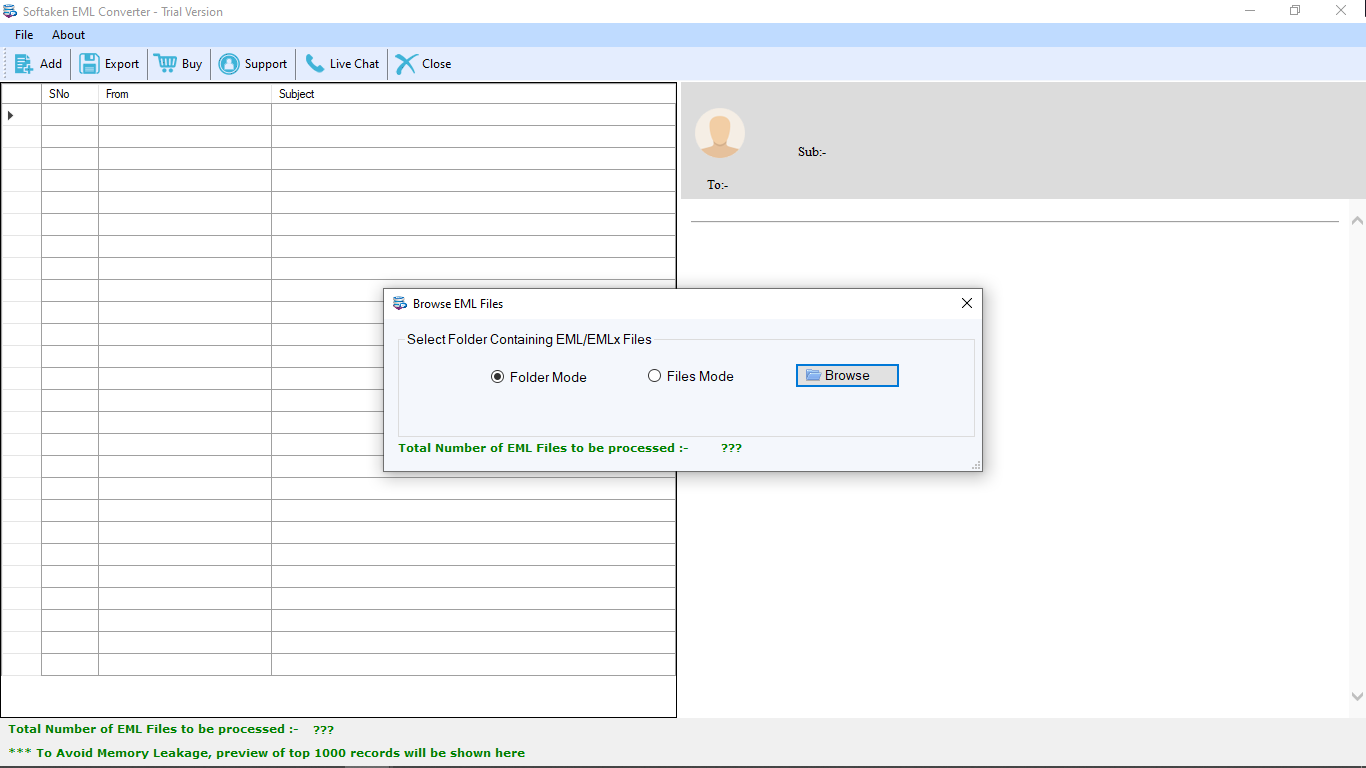Click the Subject column header
This screenshot has height=768, width=1366.
tap(473, 94)
